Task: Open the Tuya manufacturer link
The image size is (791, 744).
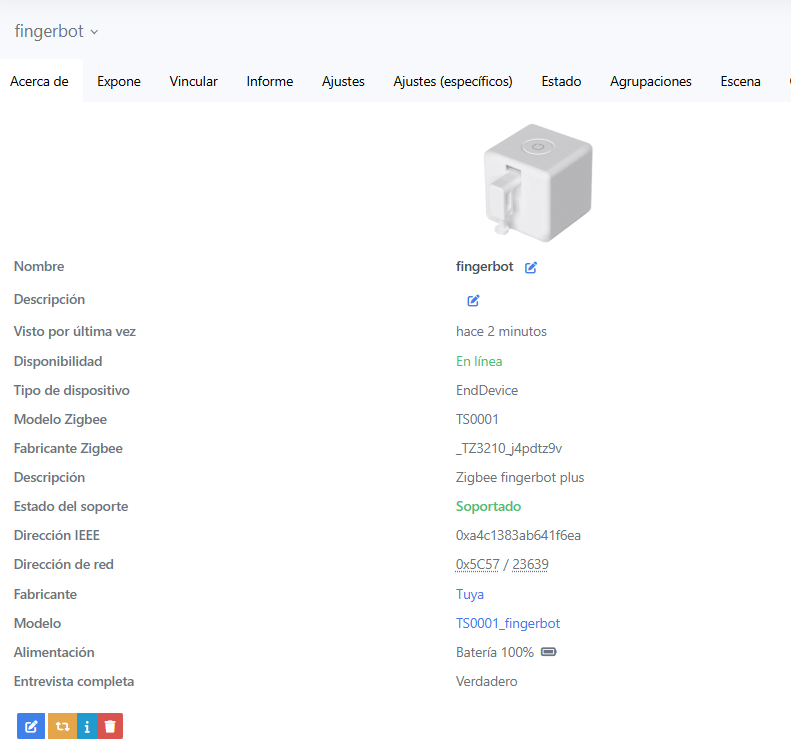Action: [x=470, y=594]
